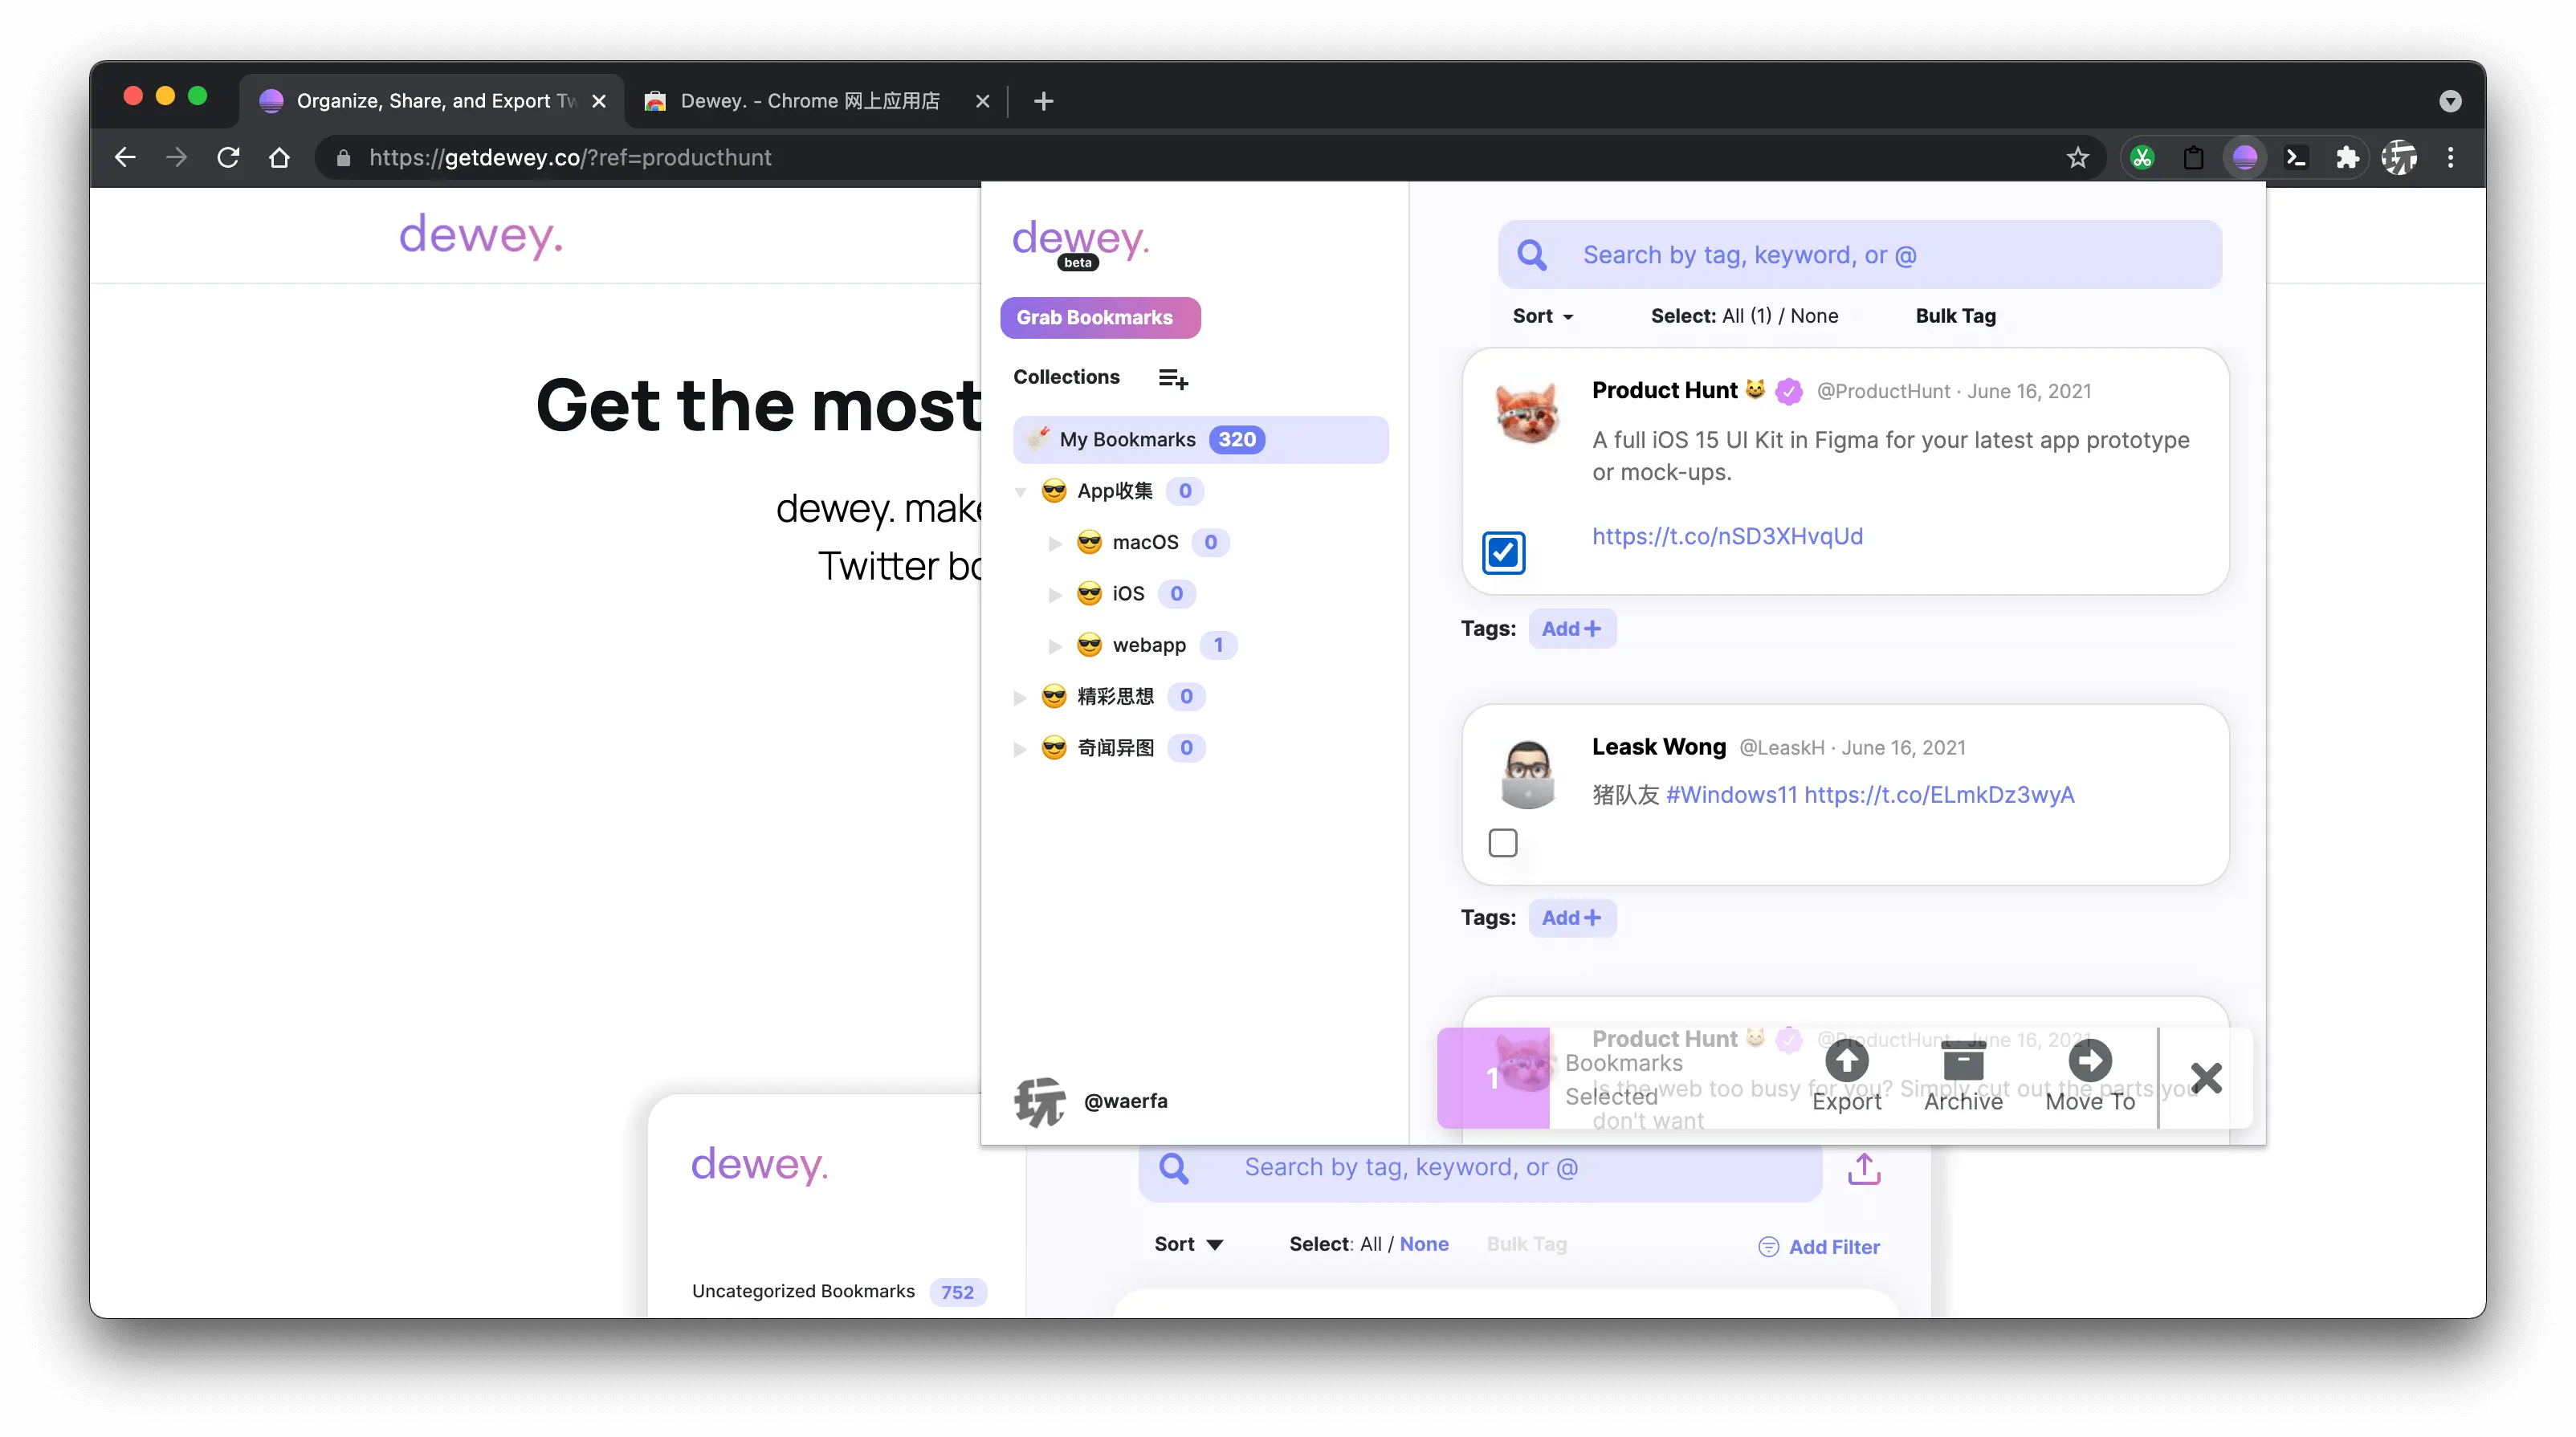This screenshot has height=1437, width=2576.
Task: Add tag to Product Hunt bookmark
Action: coord(1571,629)
